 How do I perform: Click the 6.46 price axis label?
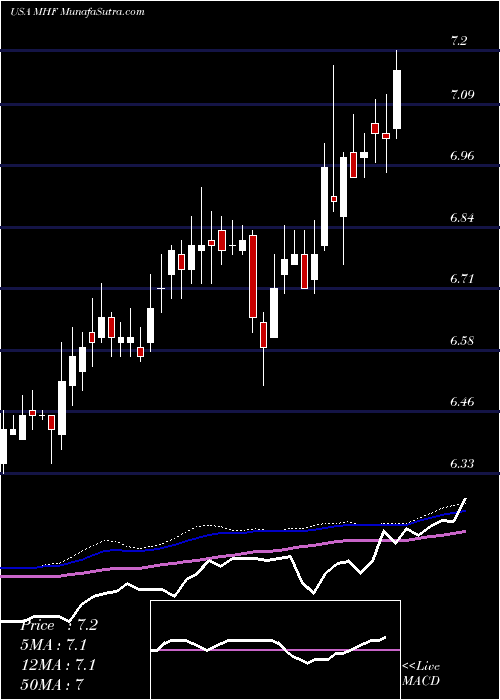coord(463,402)
